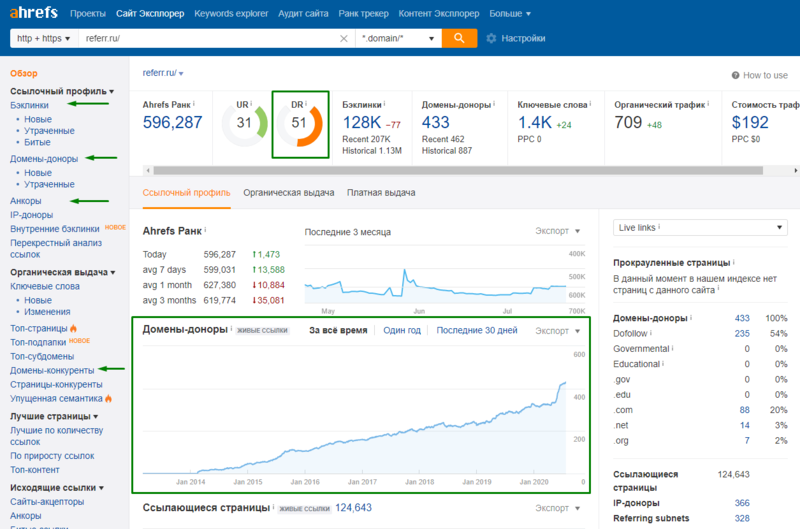This screenshot has height=529, width=800.
Task: Open Проекты in the top navigation
Action: (x=88, y=13)
